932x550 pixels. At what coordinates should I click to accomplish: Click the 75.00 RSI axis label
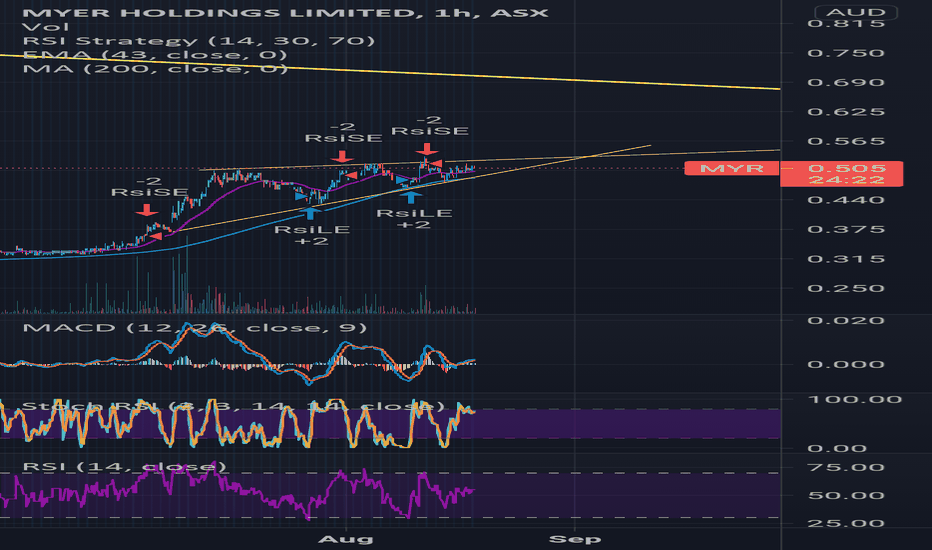pyautogui.click(x=846, y=467)
